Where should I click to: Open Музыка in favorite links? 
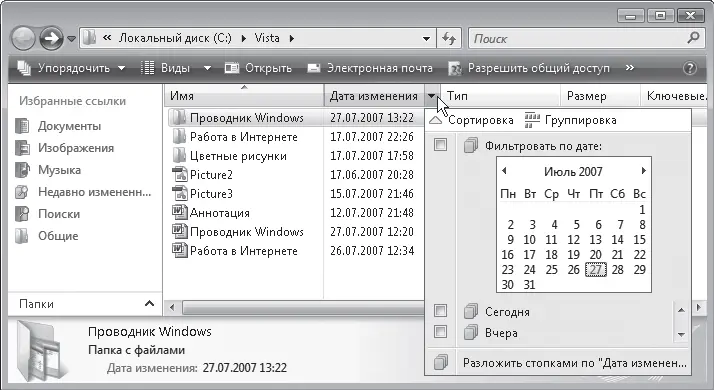pyautogui.click(x=48, y=170)
